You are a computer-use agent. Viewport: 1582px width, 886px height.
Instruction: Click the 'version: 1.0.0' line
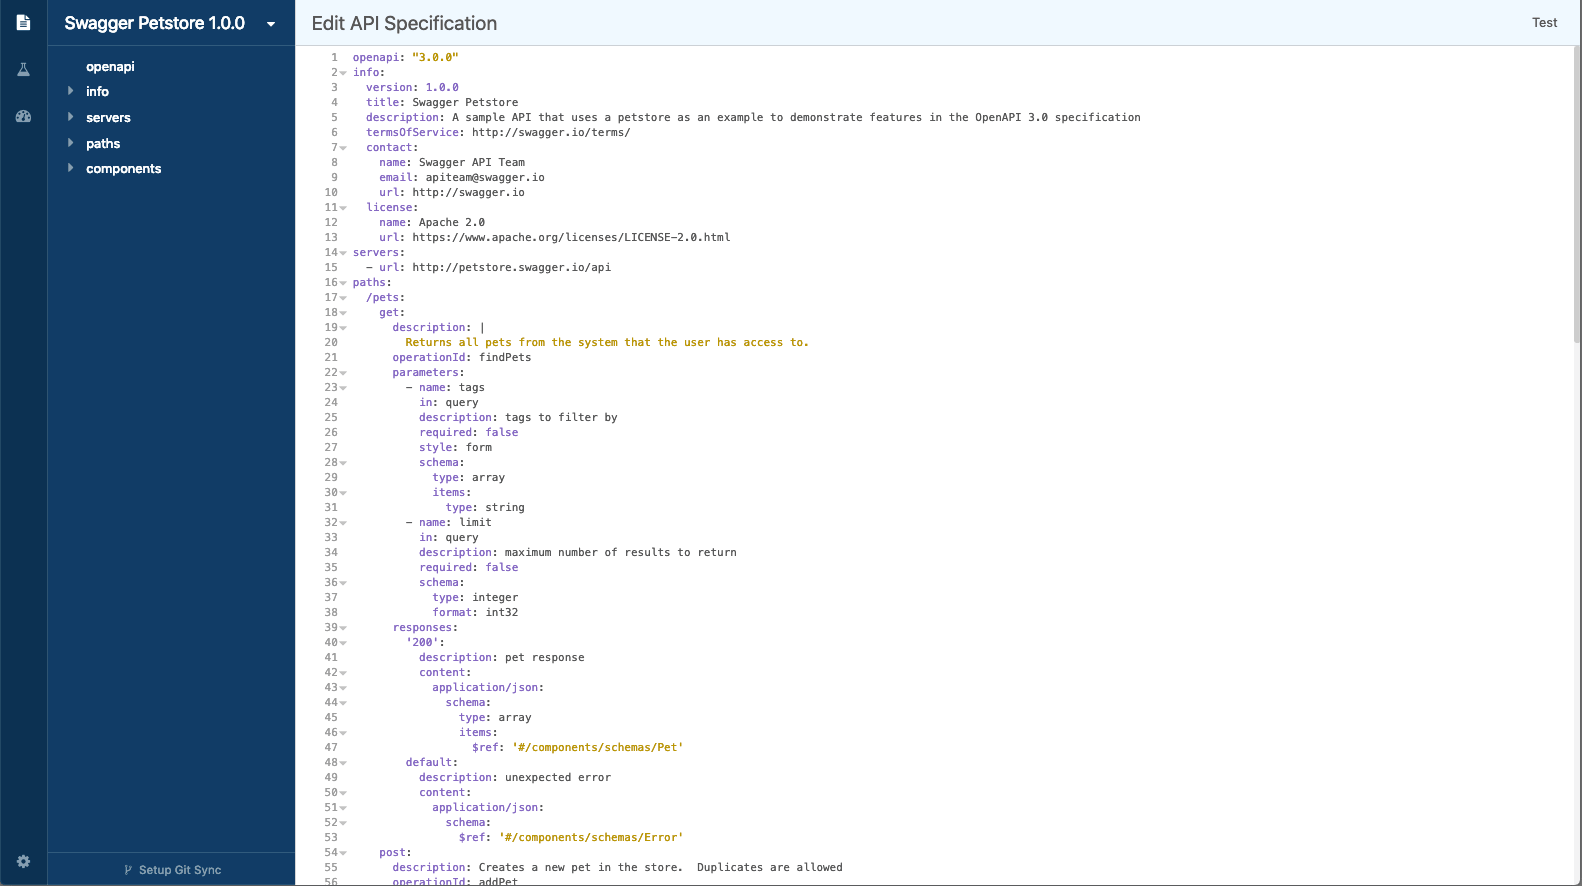412,87
